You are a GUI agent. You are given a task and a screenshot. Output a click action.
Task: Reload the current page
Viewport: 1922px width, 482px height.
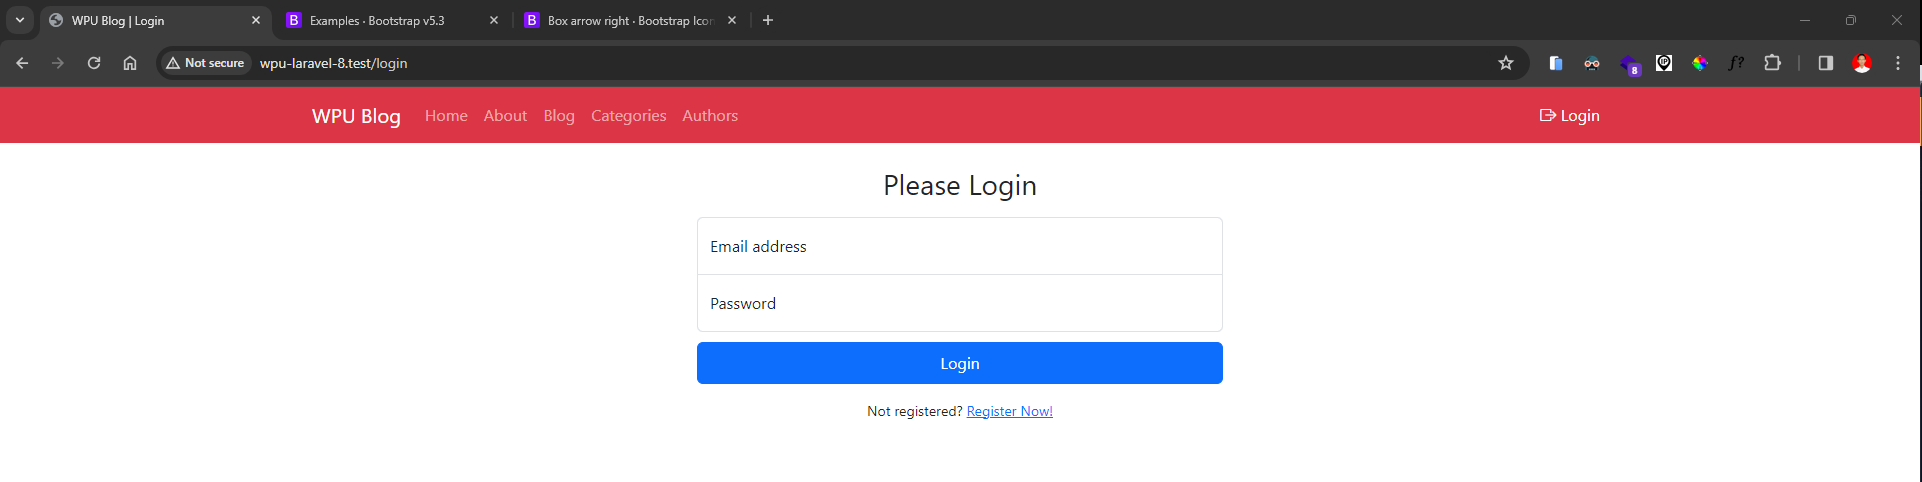[x=94, y=63]
